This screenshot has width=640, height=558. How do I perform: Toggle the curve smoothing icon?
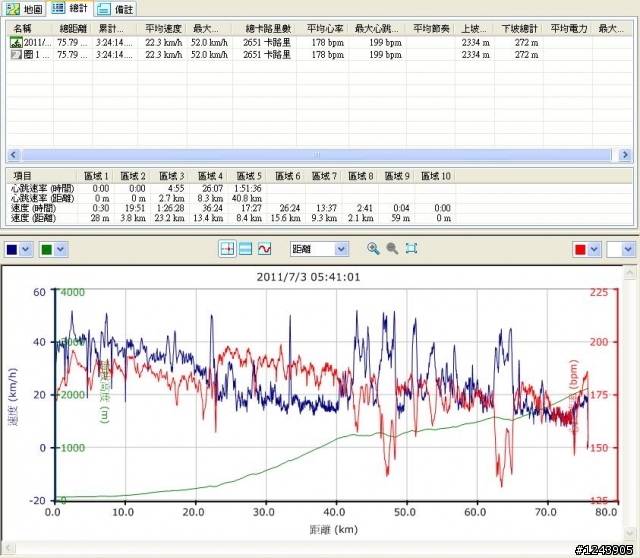pos(264,249)
